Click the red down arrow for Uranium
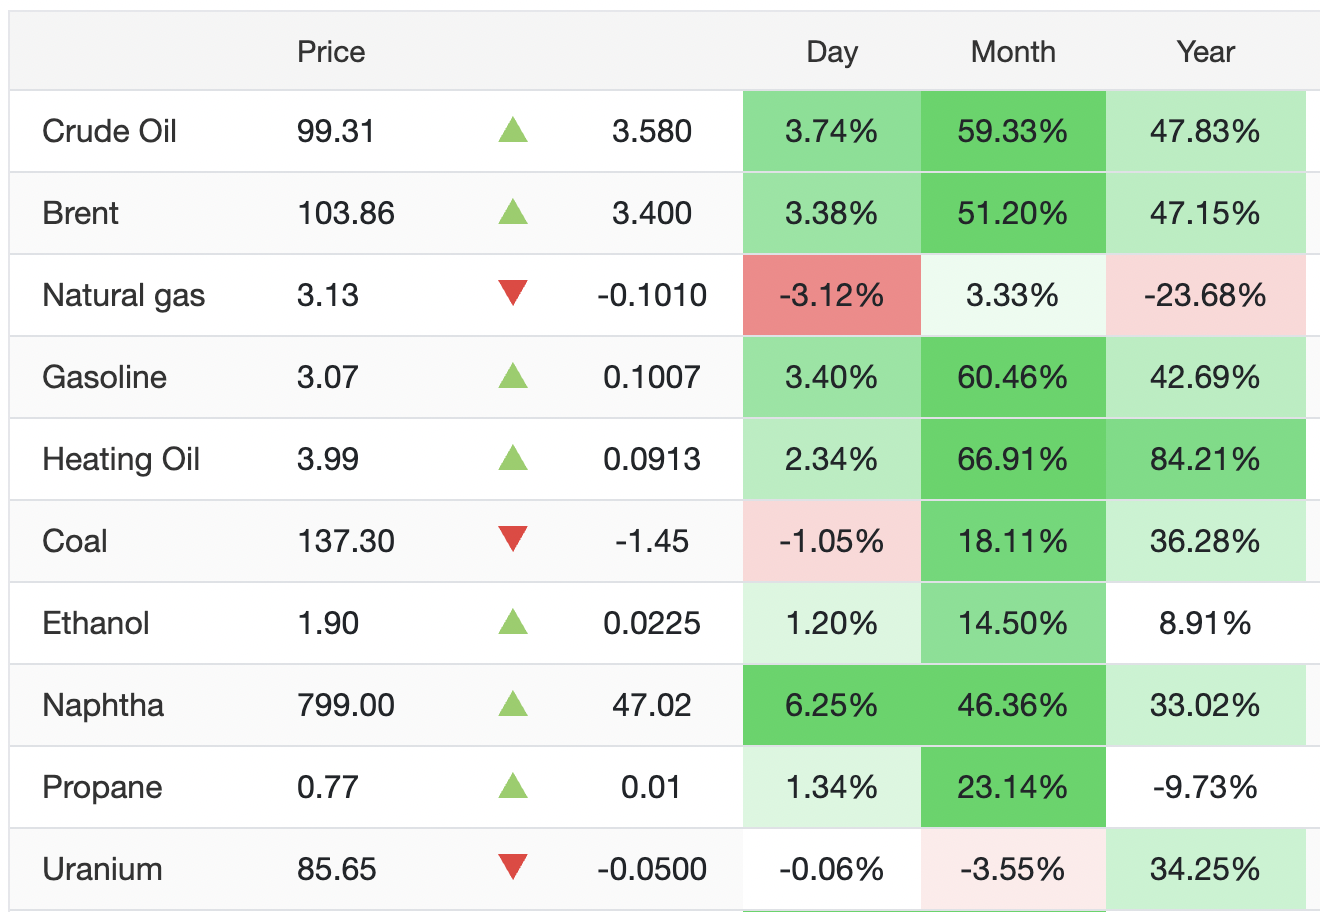 [513, 868]
